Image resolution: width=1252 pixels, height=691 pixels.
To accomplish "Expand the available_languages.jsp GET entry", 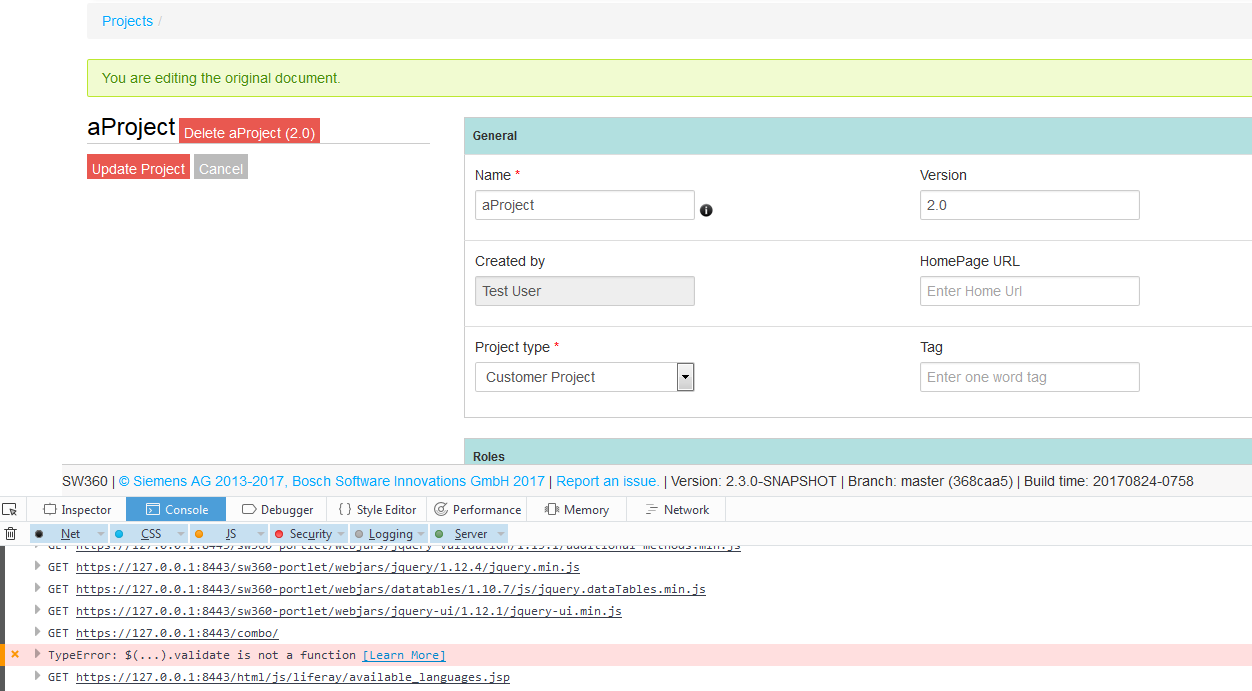I will 38,676.
